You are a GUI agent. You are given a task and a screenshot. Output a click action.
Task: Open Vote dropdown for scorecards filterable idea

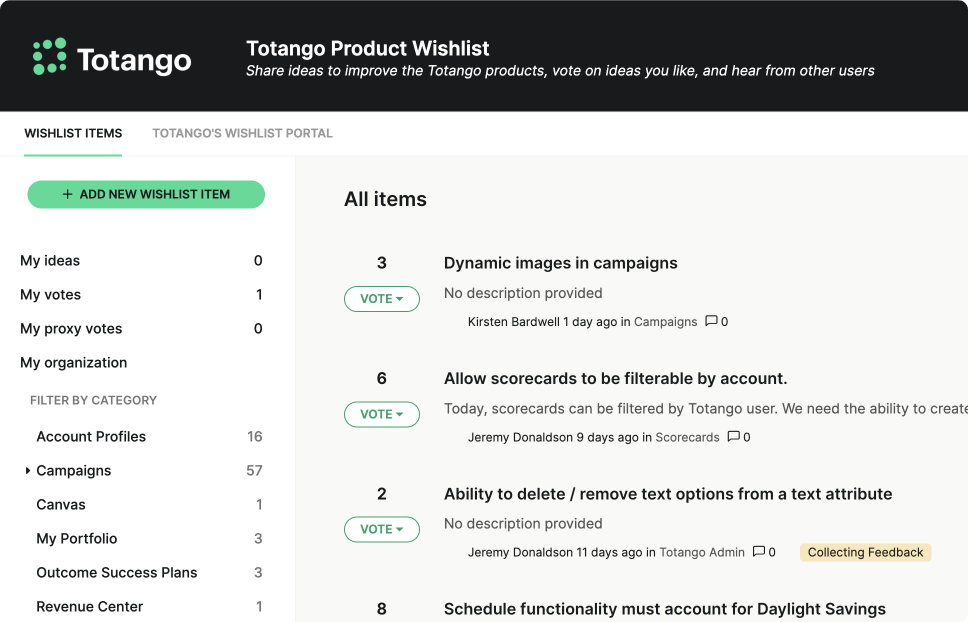(382, 414)
